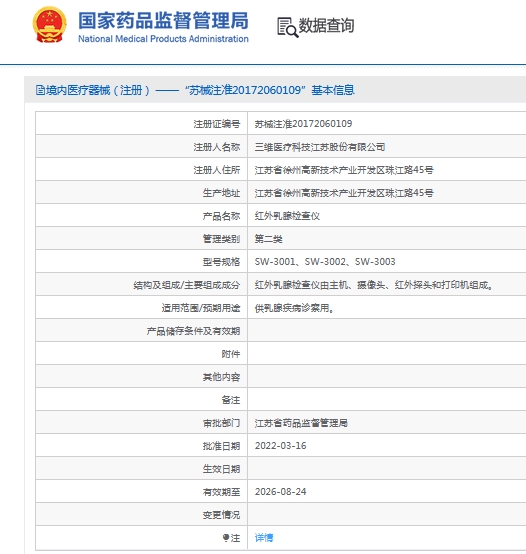Click the 变更情况 label
The image size is (526, 554).
tap(221, 515)
